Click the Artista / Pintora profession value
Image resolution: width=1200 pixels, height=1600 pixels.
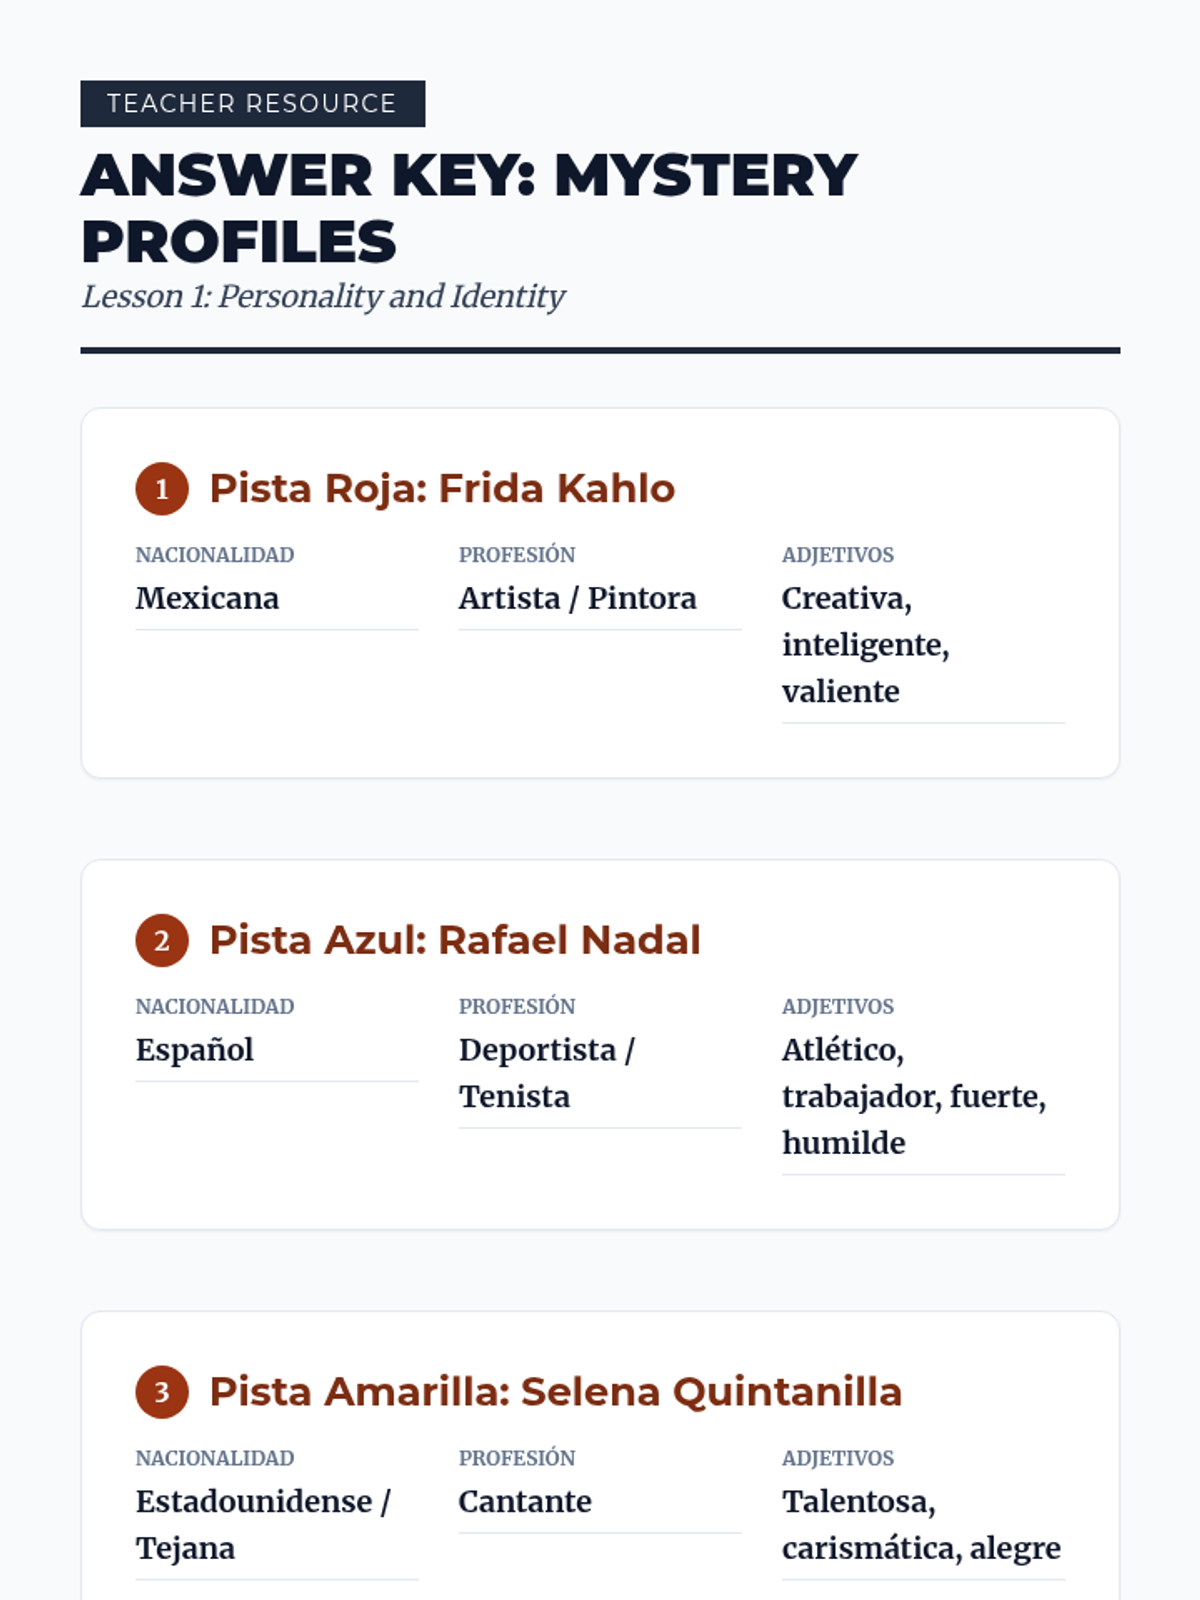point(577,598)
